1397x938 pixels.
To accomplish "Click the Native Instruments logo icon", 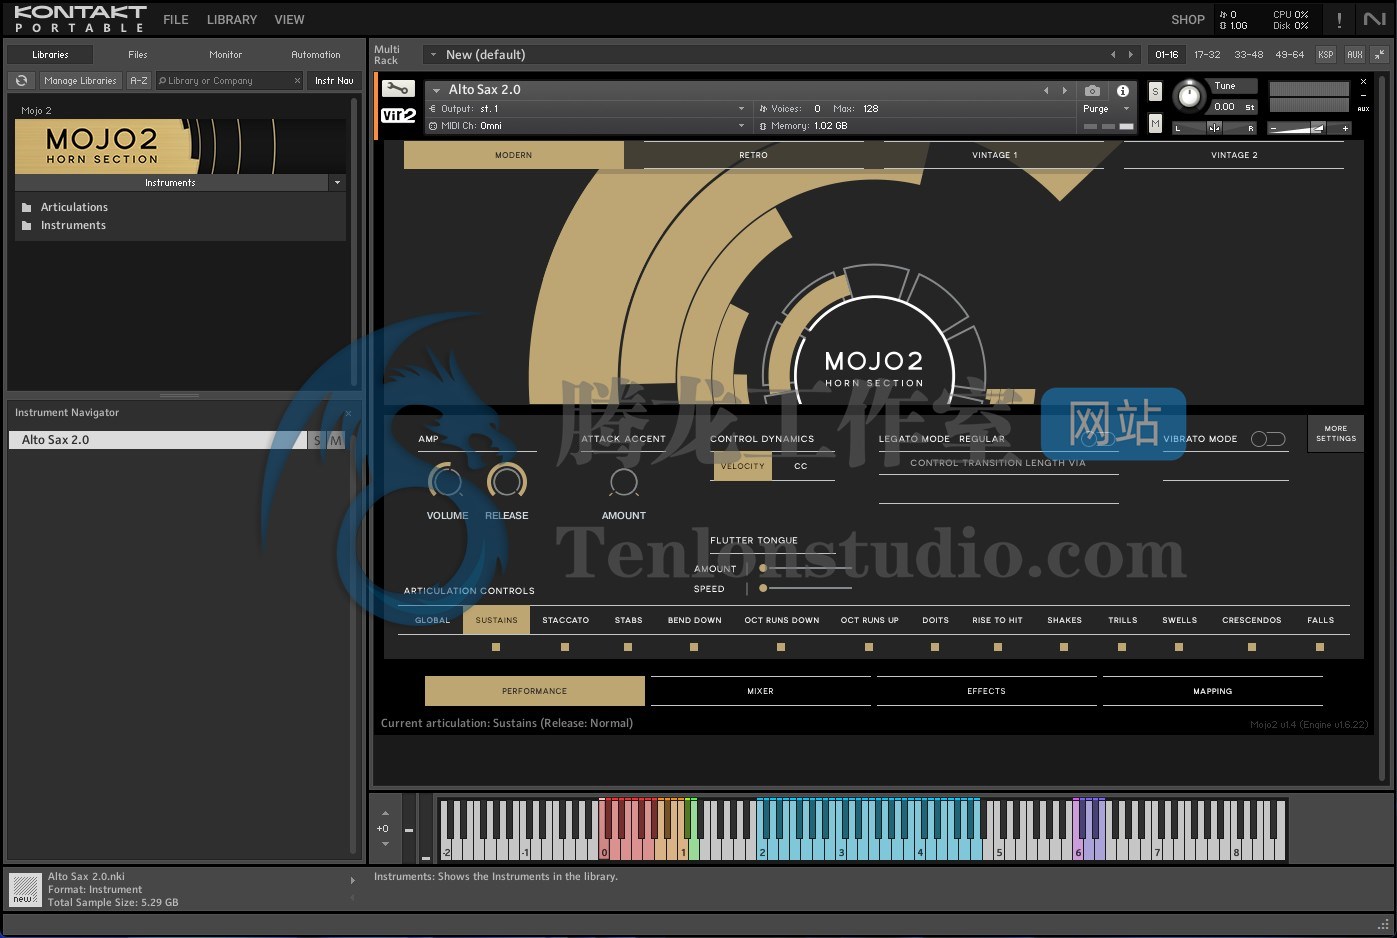I will point(1374,19).
